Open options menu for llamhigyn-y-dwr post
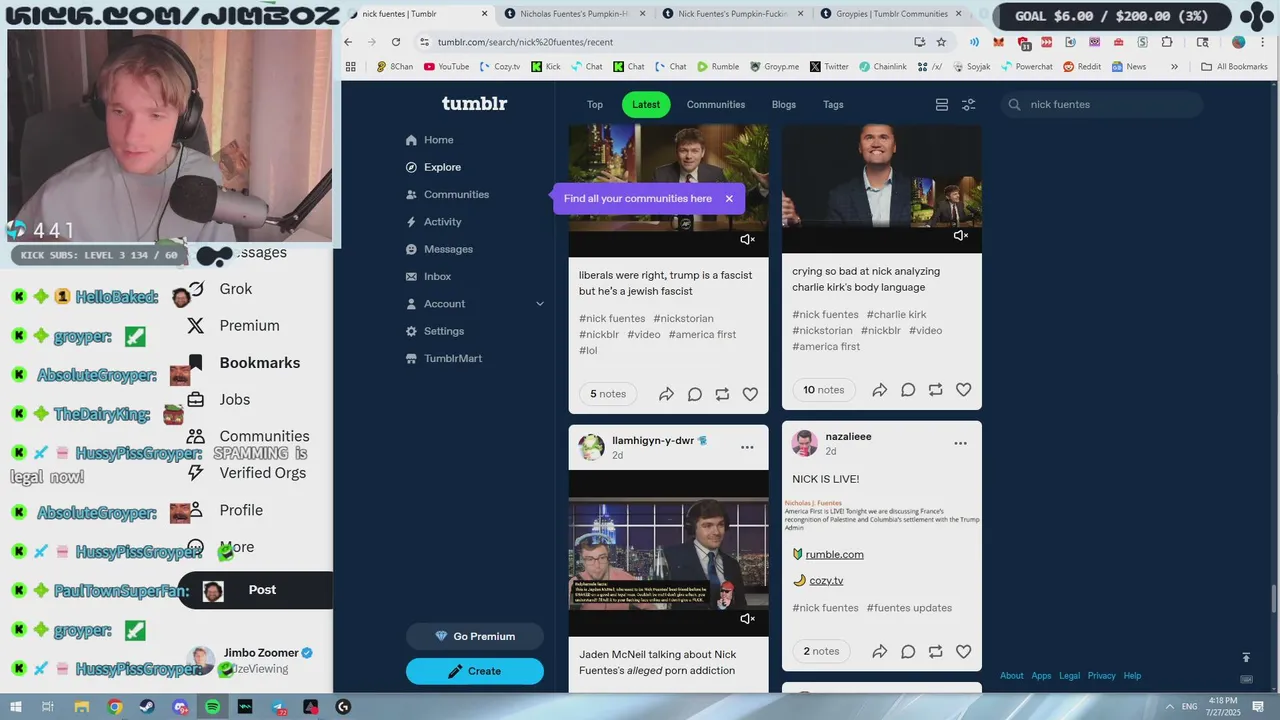1280x720 pixels. click(747, 447)
